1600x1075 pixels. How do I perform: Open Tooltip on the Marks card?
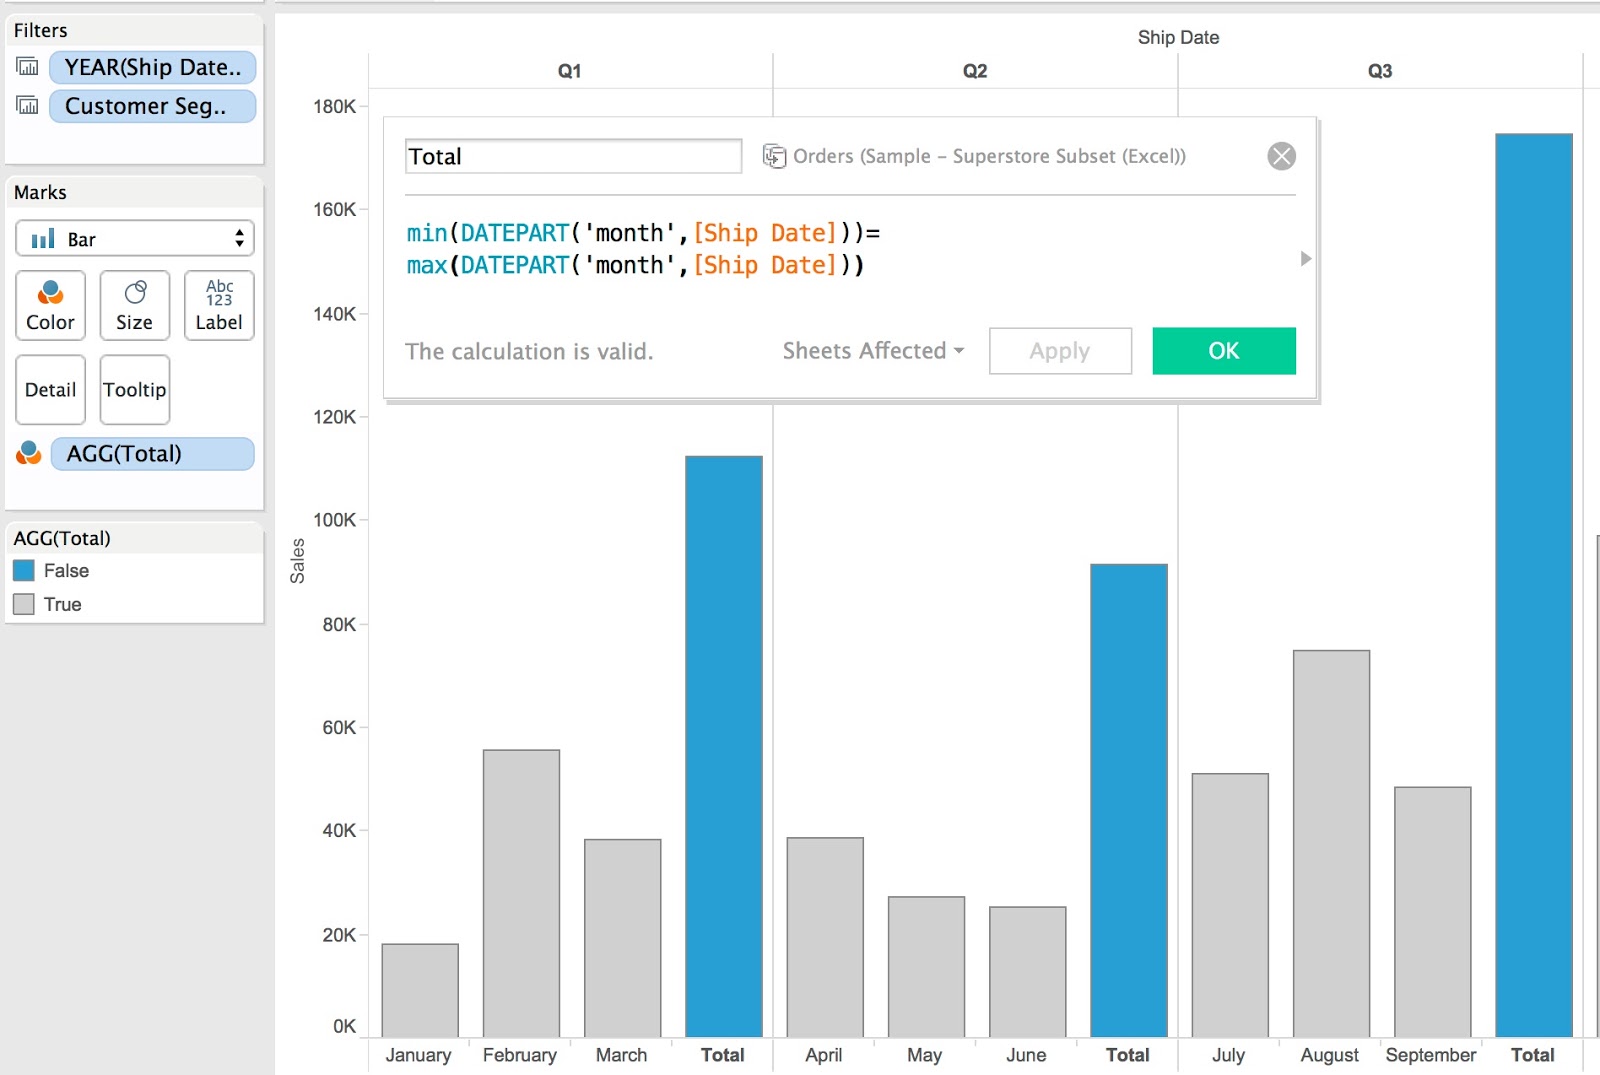coord(134,390)
